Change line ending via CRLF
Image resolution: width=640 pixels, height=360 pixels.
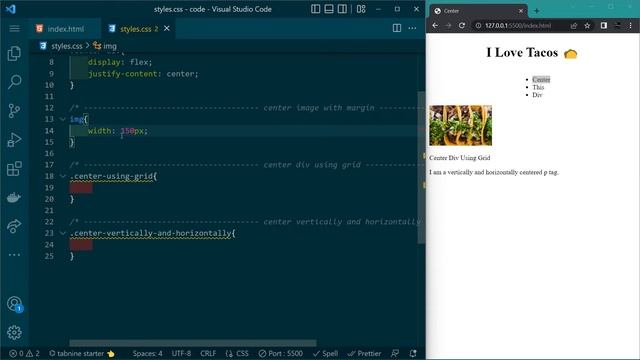pos(208,353)
